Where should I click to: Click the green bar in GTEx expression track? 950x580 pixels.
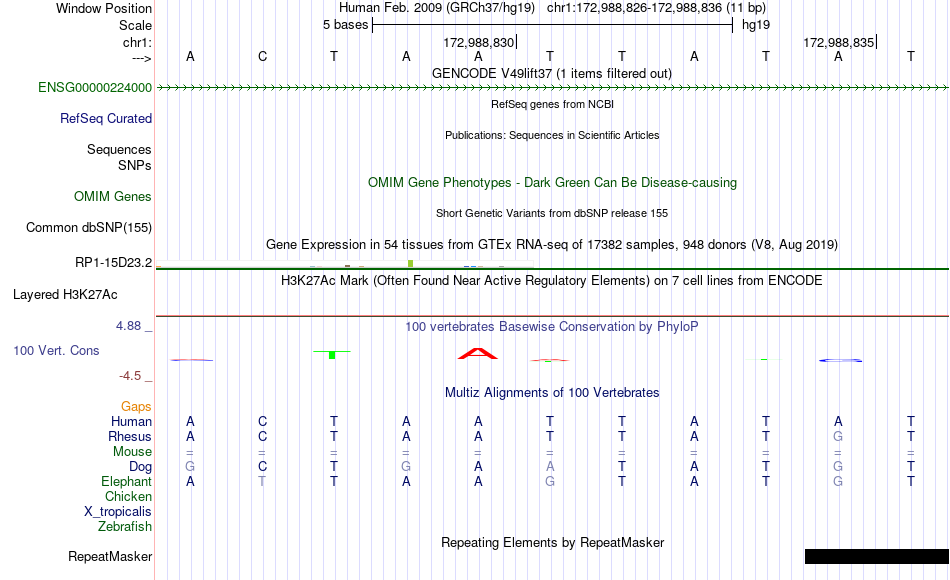click(411, 264)
